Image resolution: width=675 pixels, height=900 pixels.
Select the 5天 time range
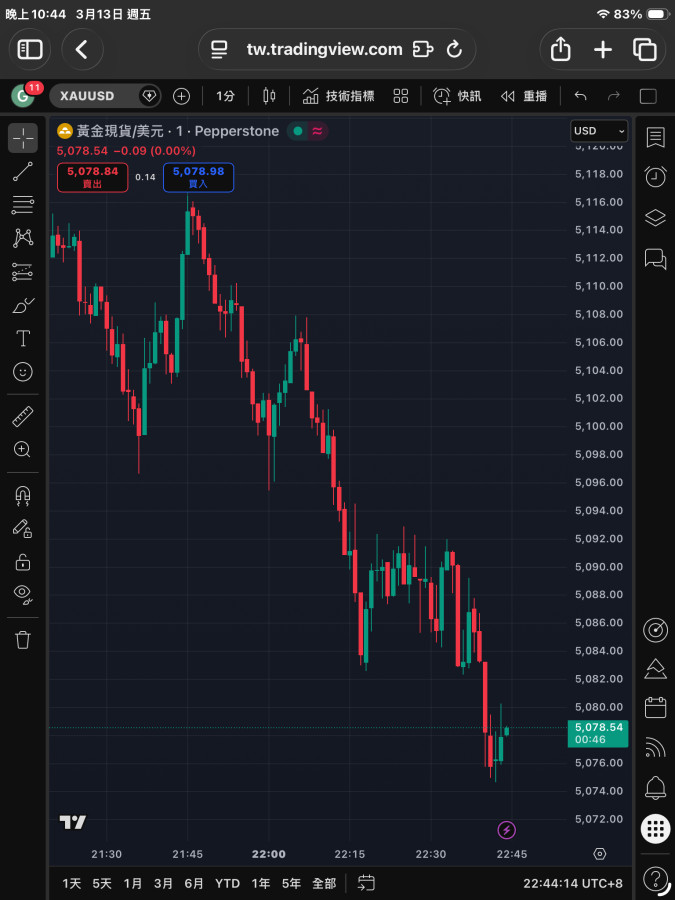102,883
